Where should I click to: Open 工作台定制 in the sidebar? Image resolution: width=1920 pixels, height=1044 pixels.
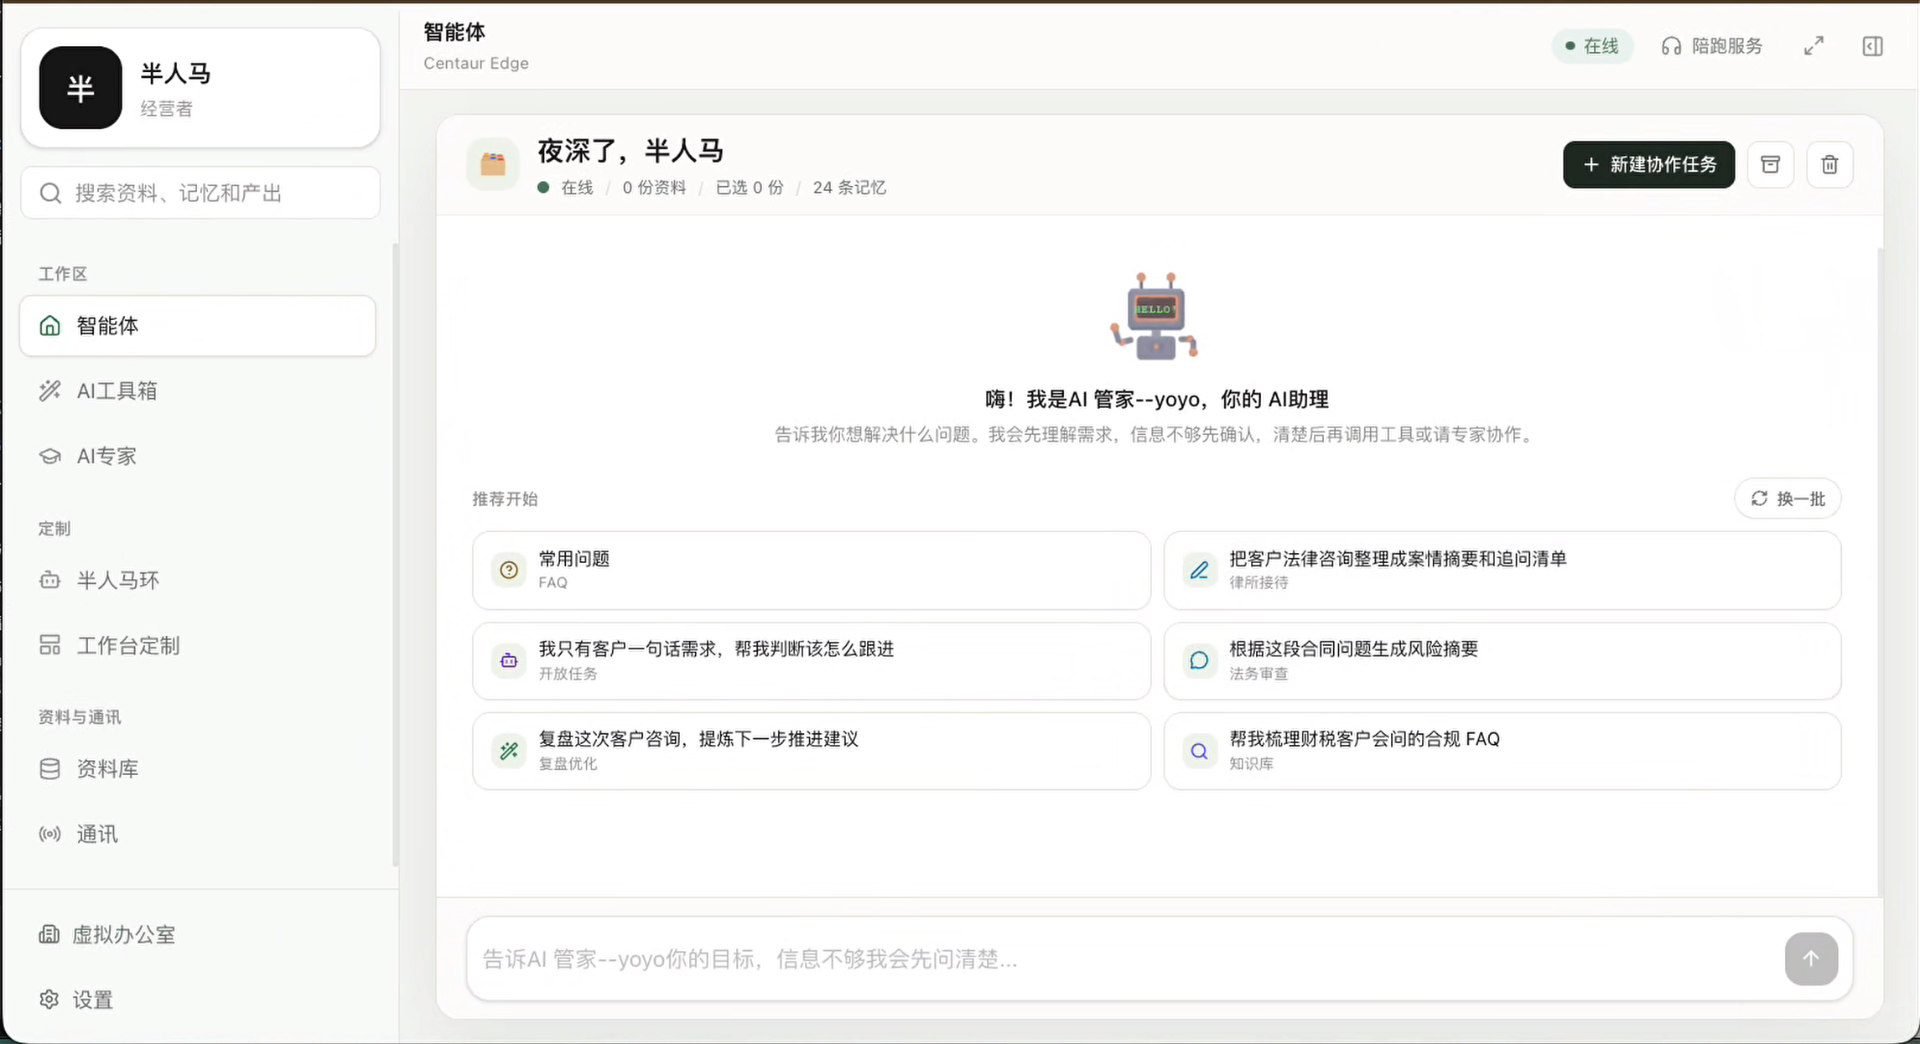(198, 645)
